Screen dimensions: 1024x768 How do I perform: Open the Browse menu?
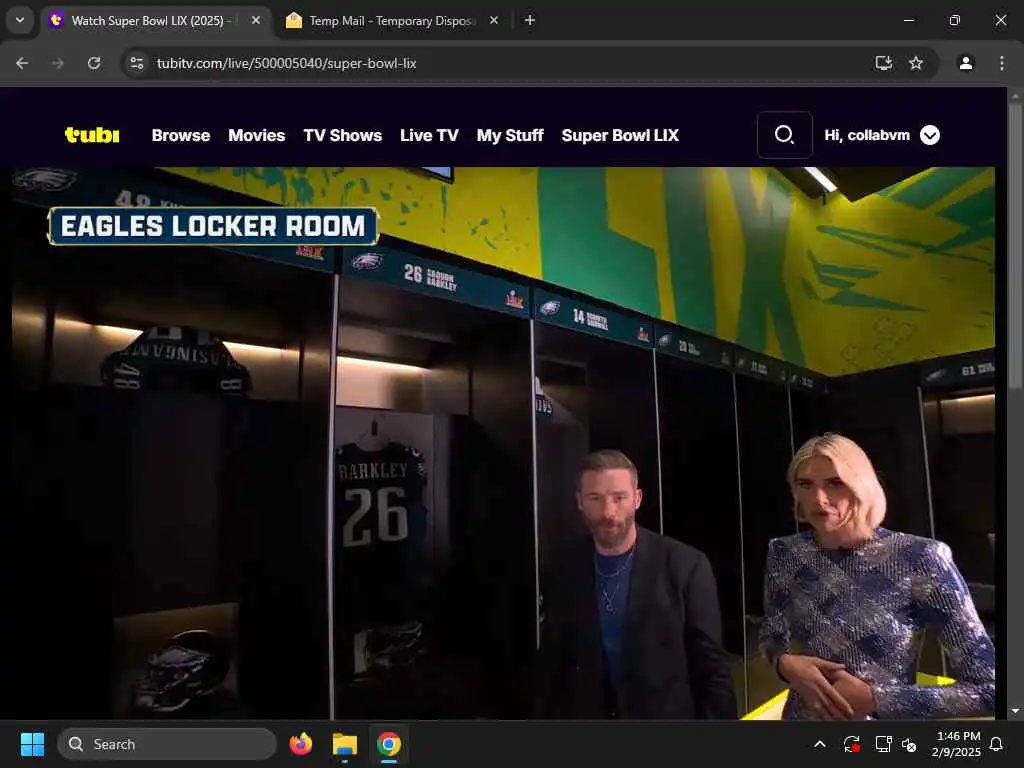pyautogui.click(x=181, y=135)
